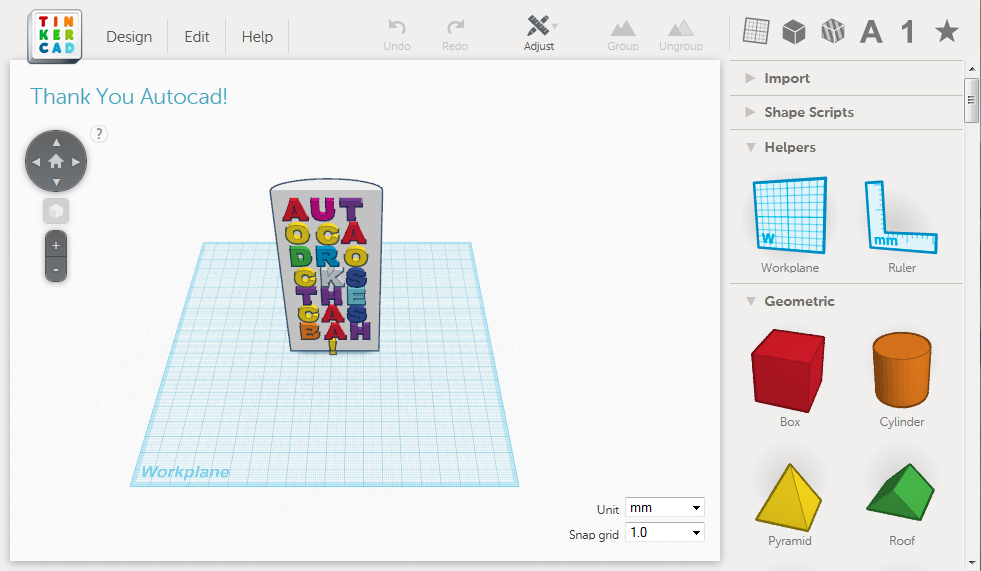Click the scrollbar up arrow

coord(972,69)
